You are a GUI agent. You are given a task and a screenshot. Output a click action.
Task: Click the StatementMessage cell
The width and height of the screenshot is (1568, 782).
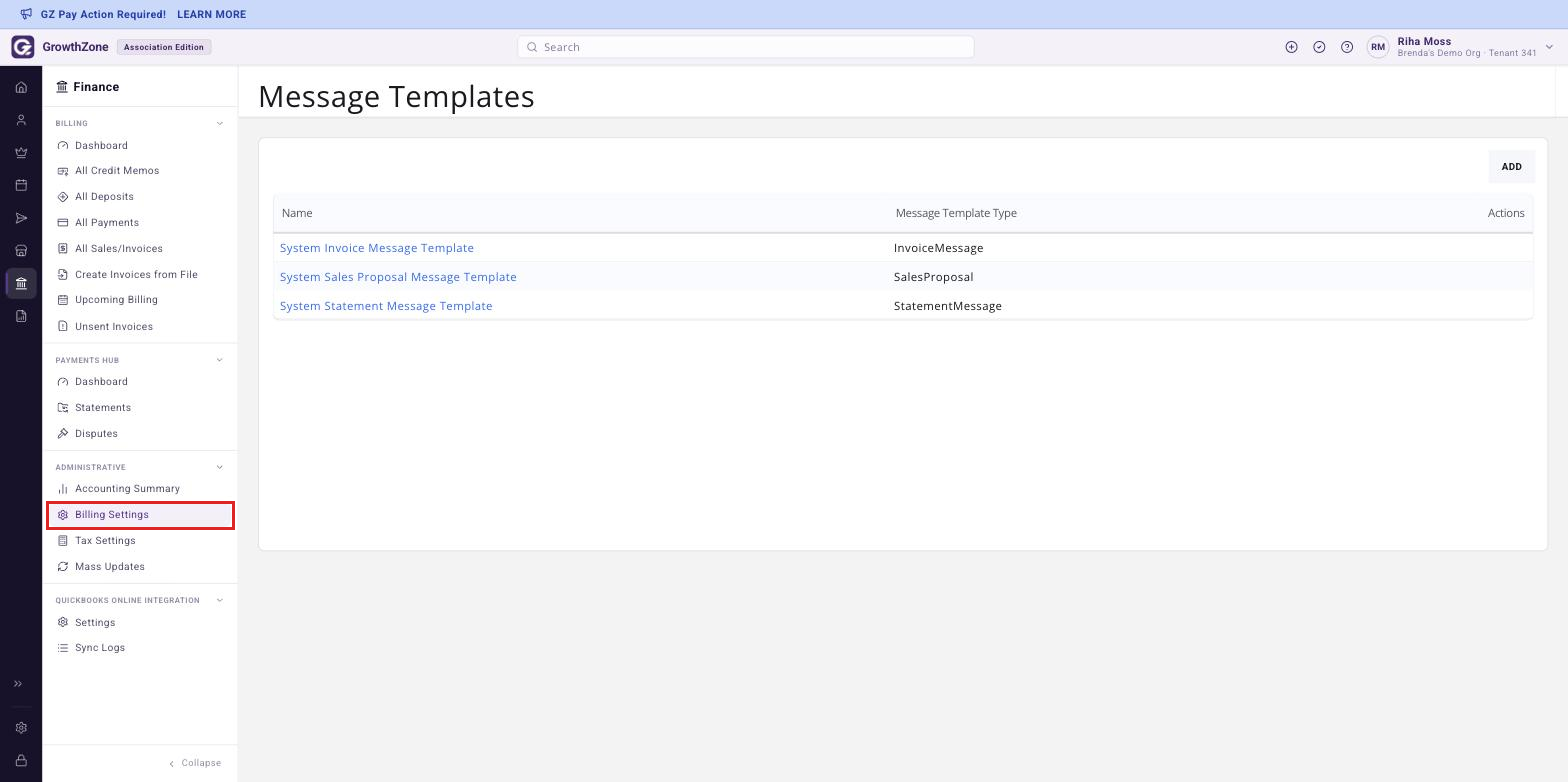pyautogui.click(x=947, y=306)
